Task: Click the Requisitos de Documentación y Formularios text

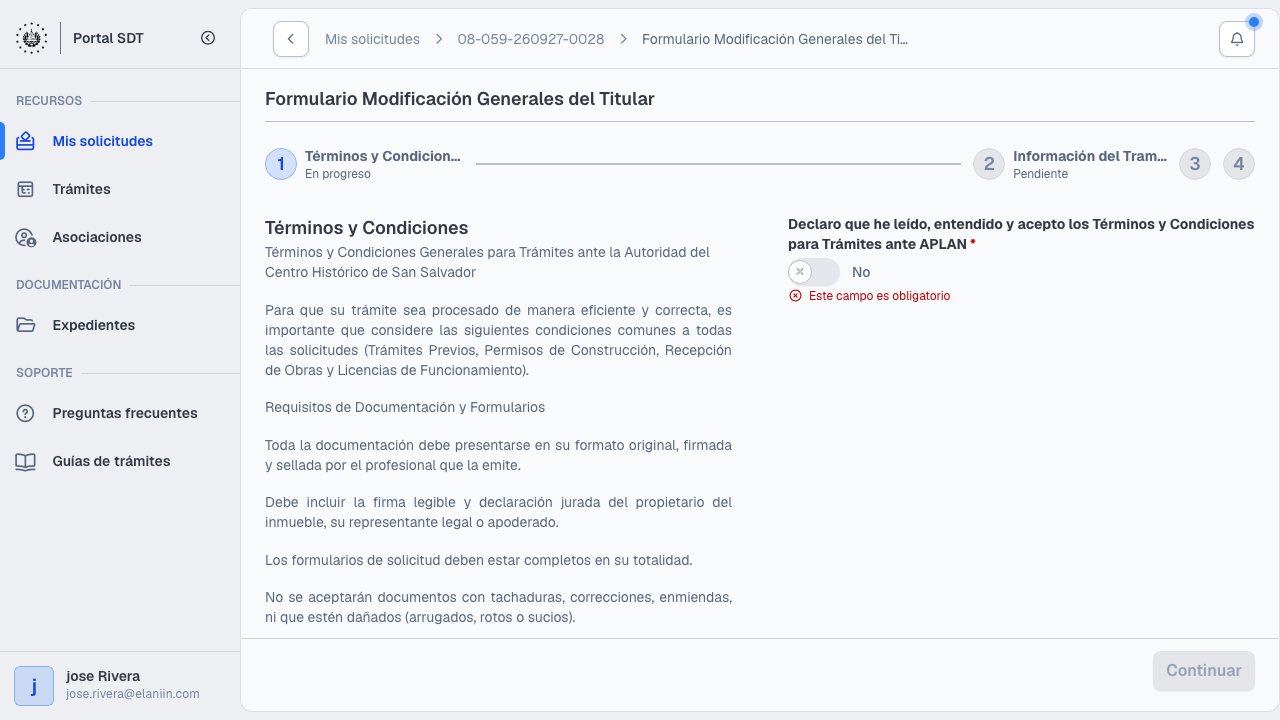Action: 405,407
